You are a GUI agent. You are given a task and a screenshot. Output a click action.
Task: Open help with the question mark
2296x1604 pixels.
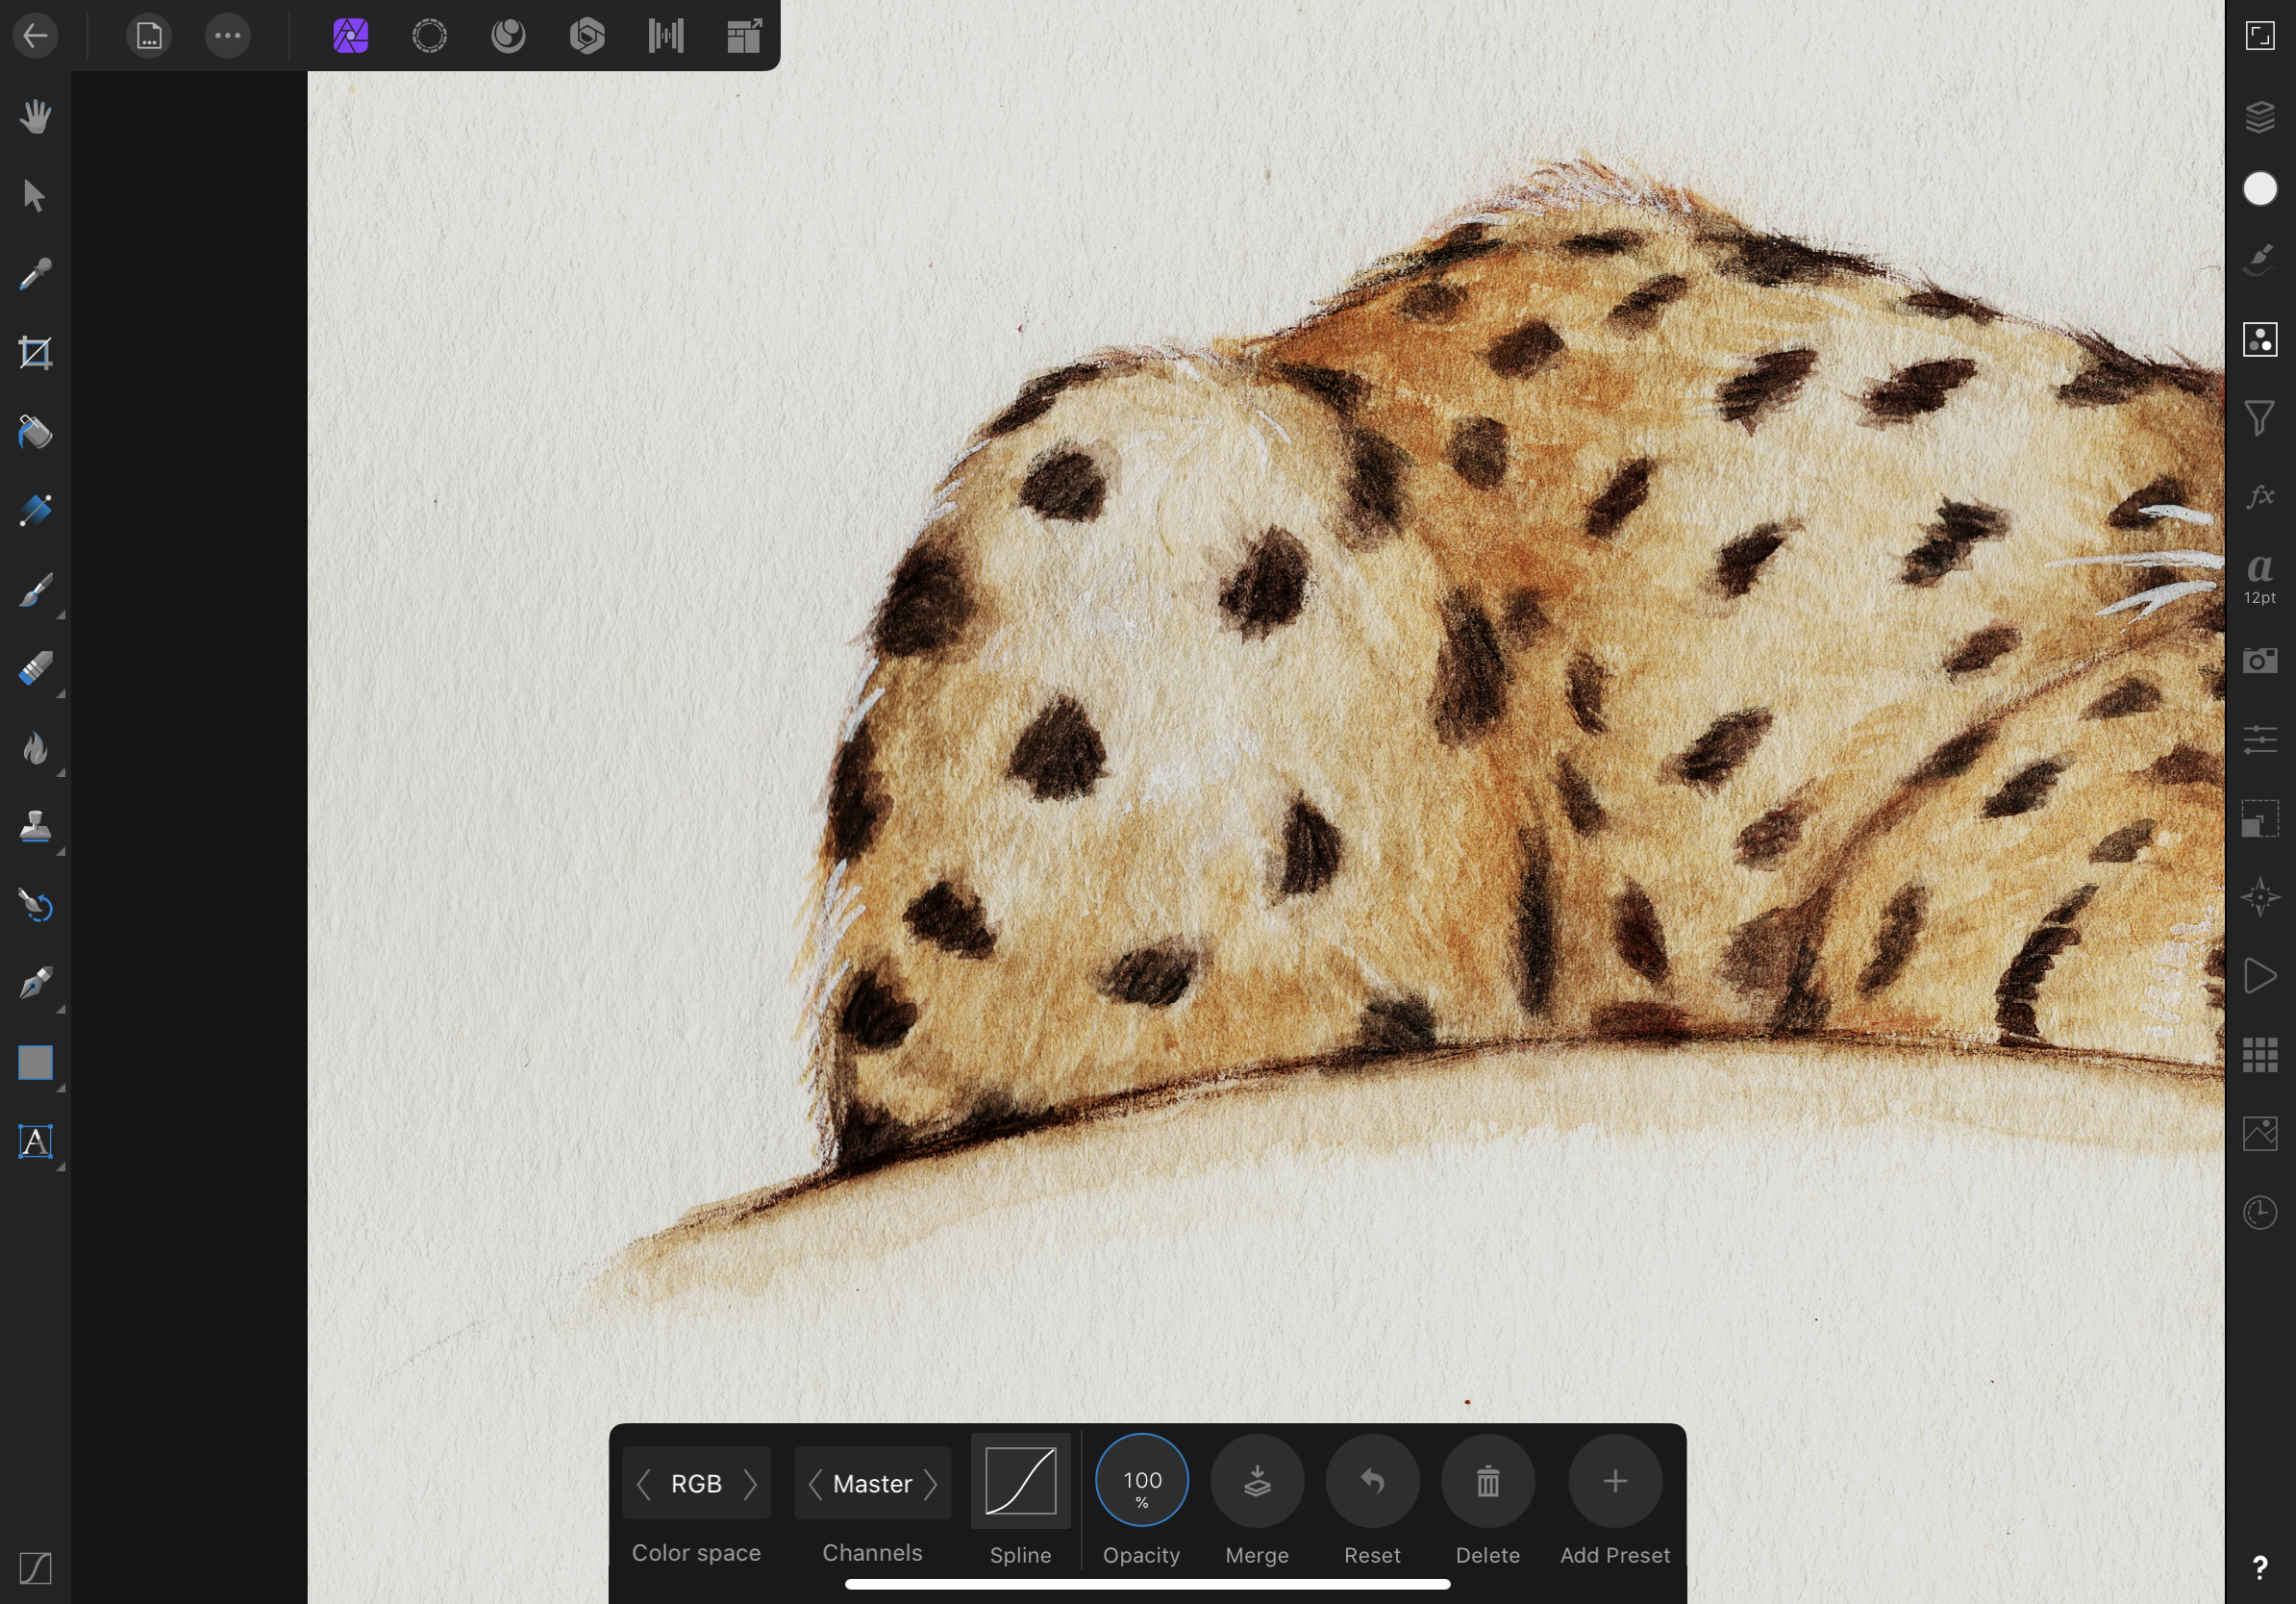point(2260,1568)
